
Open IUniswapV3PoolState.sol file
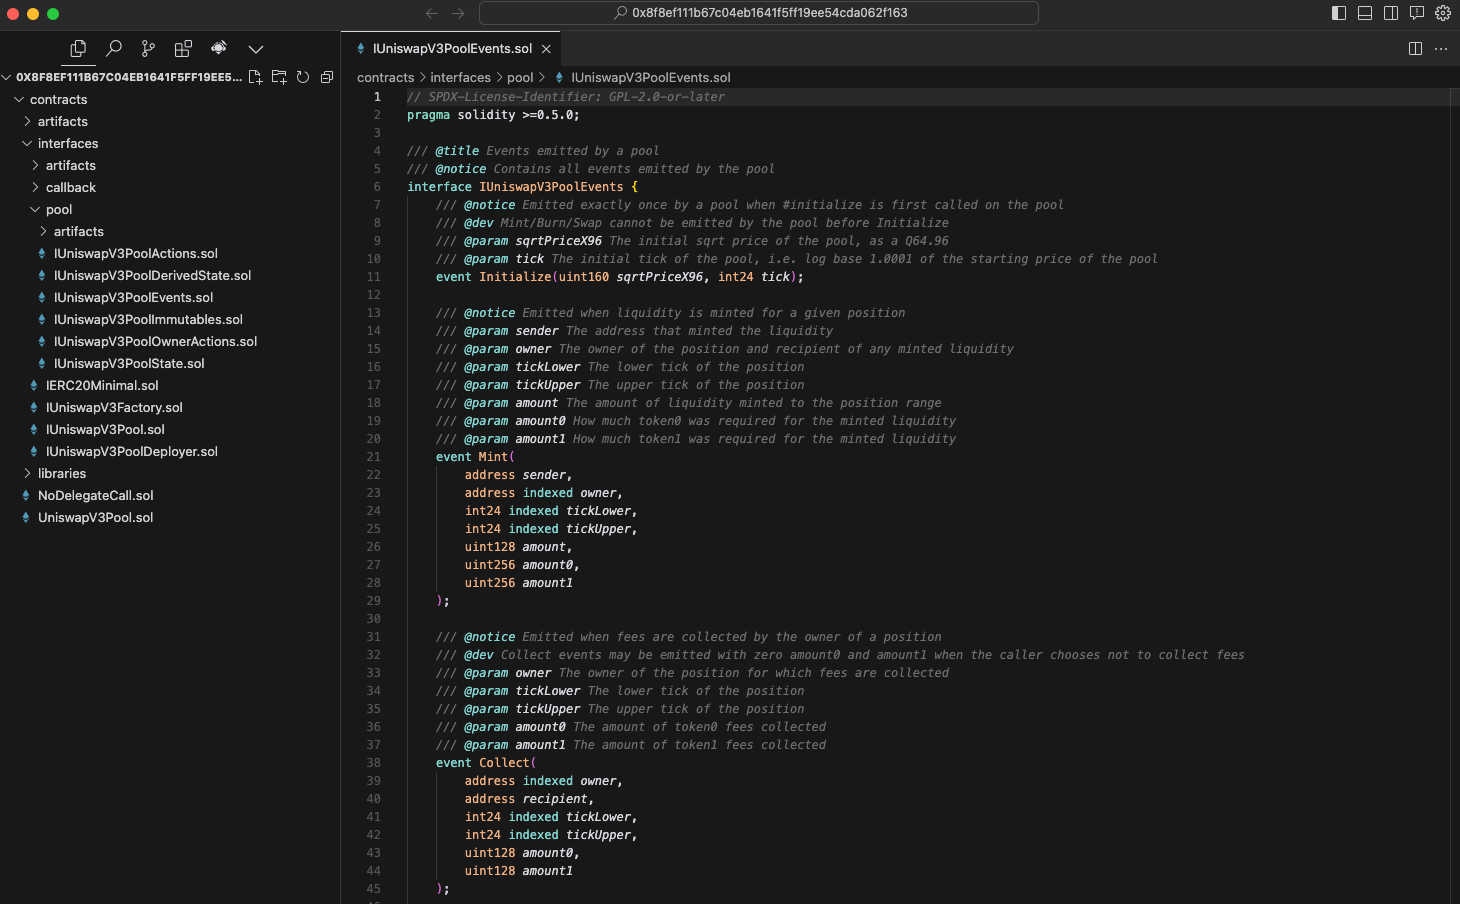129,363
